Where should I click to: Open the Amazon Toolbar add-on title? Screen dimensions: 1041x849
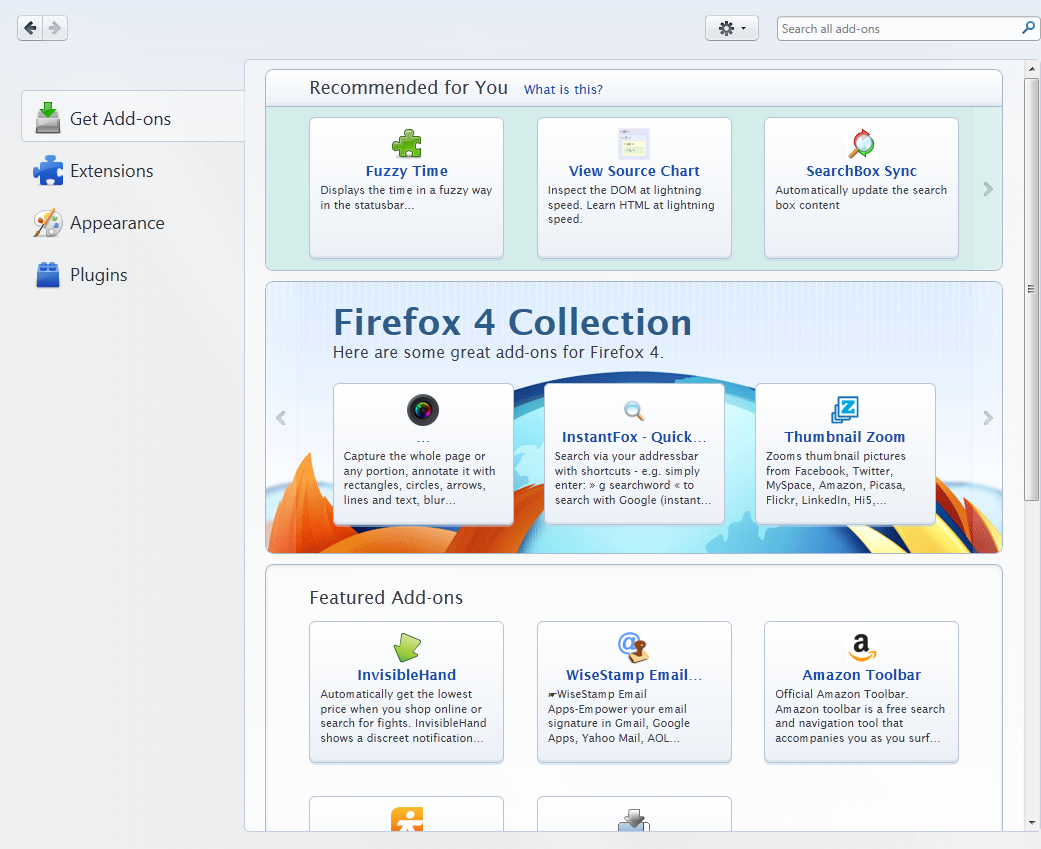point(862,674)
